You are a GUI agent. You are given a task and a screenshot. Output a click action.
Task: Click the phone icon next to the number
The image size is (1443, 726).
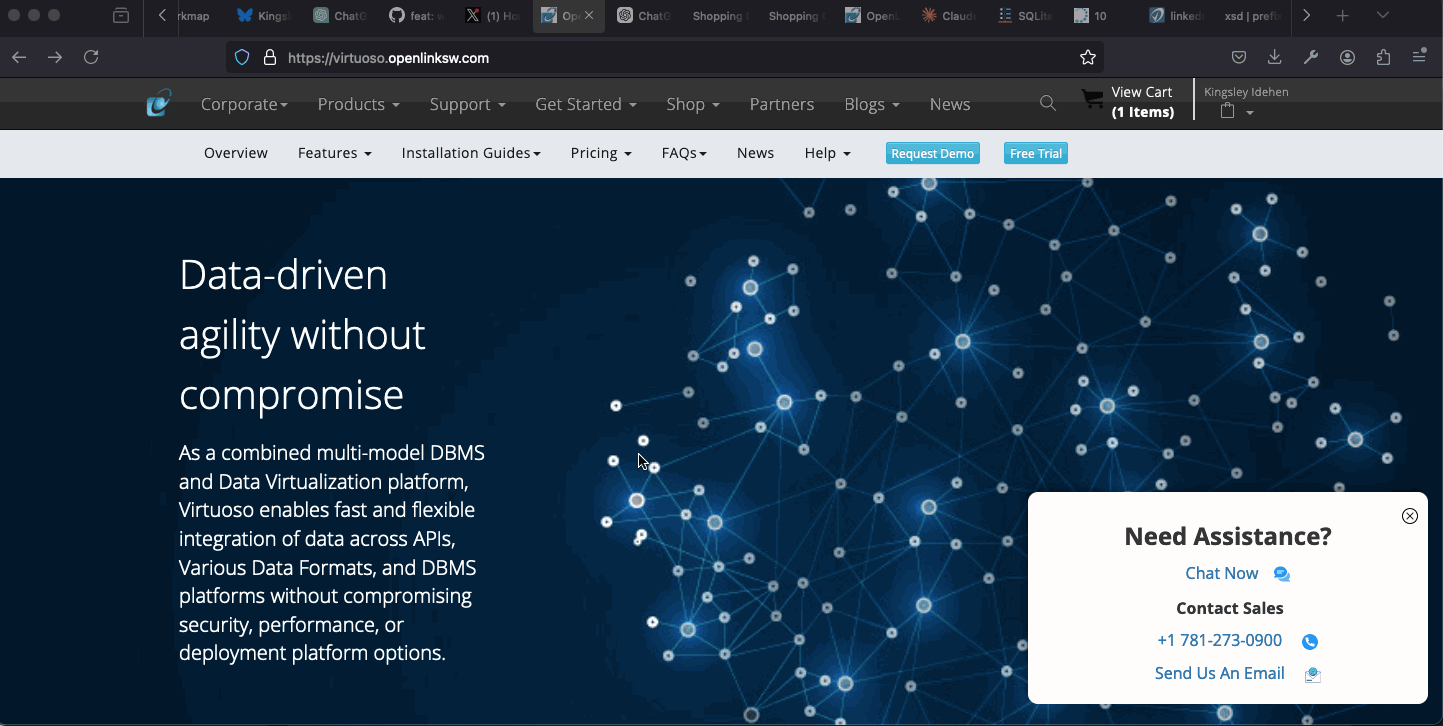click(x=1310, y=642)
